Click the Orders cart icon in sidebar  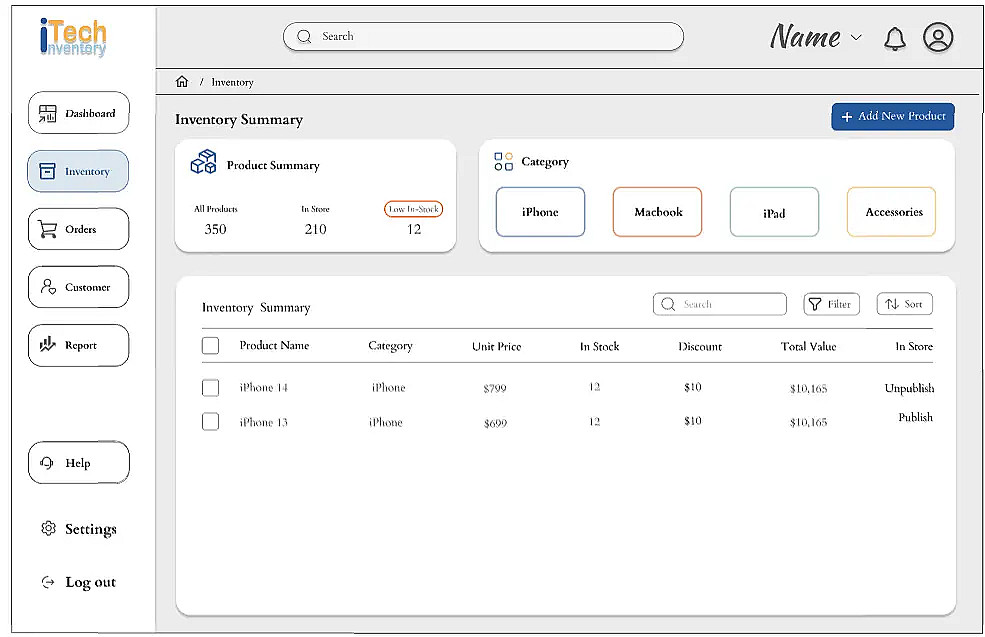48,229
